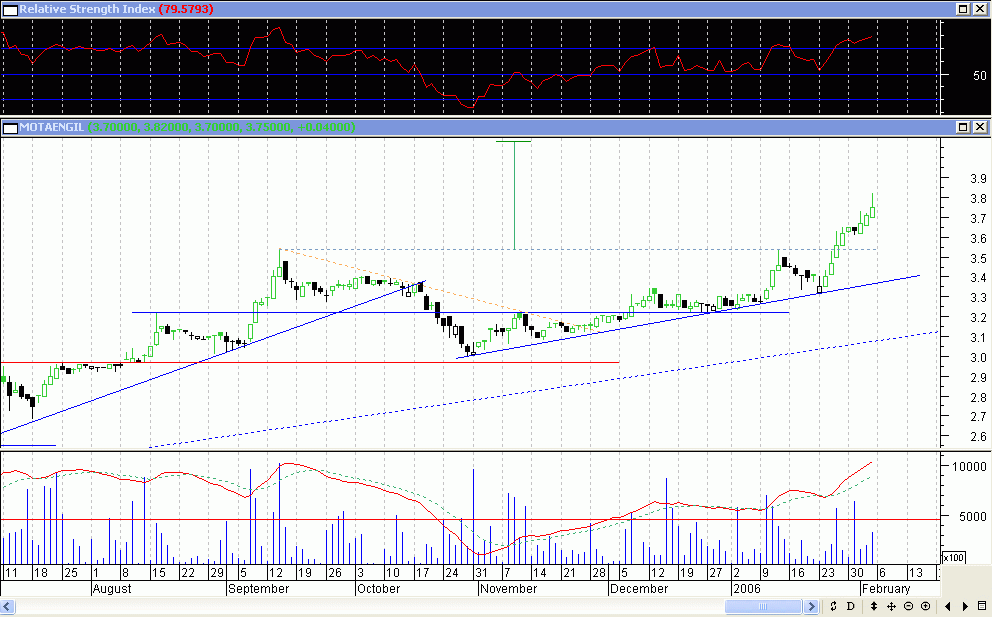Screen dimensions: 992x617
Task: Click the 2.6 price axis label
Action: (978, 437)
